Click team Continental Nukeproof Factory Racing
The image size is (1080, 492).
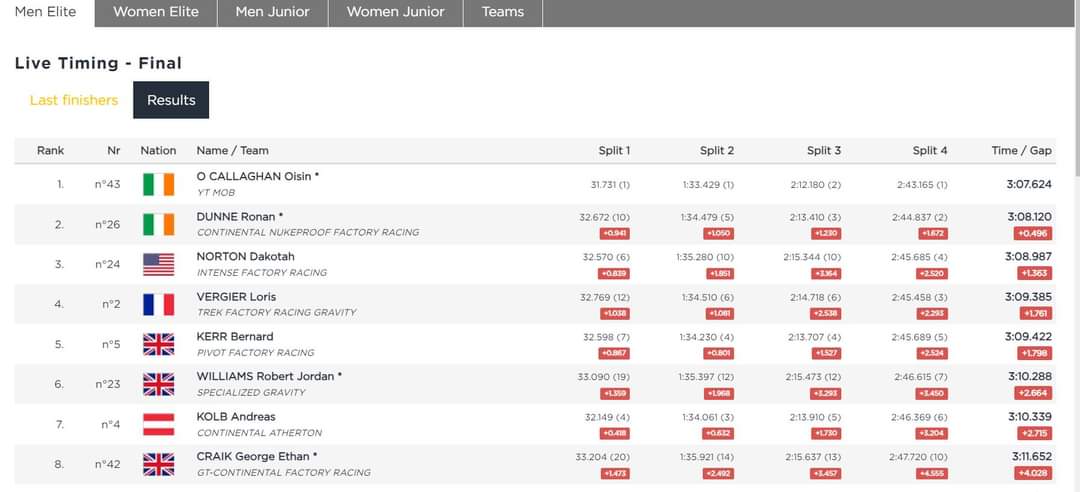308,233
